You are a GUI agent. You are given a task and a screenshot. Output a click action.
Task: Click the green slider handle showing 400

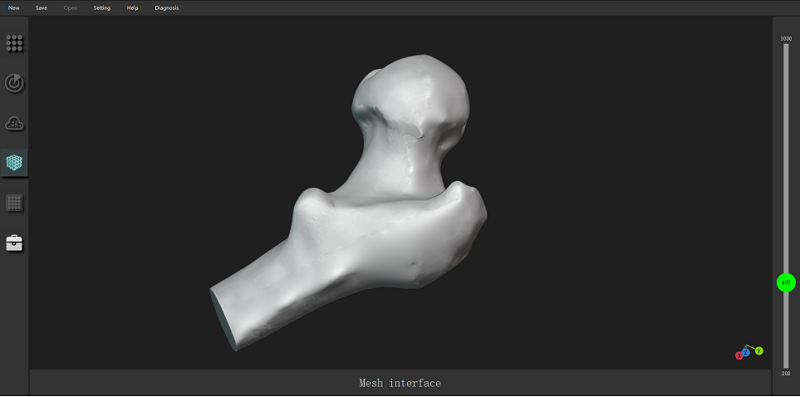pos(786,283)
